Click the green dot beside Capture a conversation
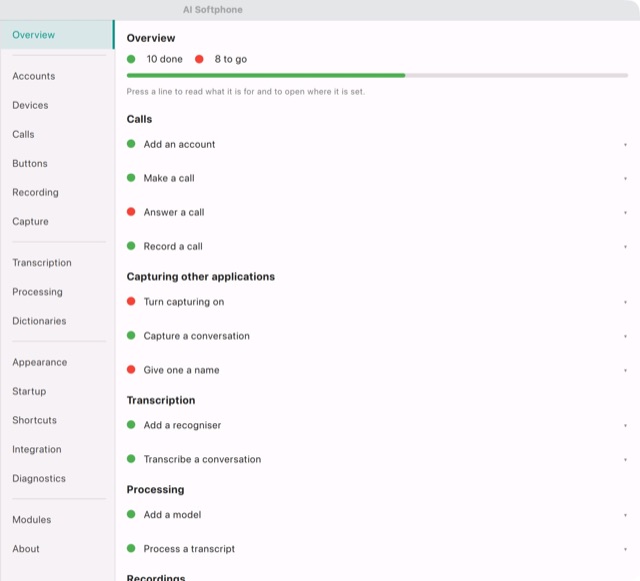This screenshot has height=581, width=640. (x=131, y=335)
